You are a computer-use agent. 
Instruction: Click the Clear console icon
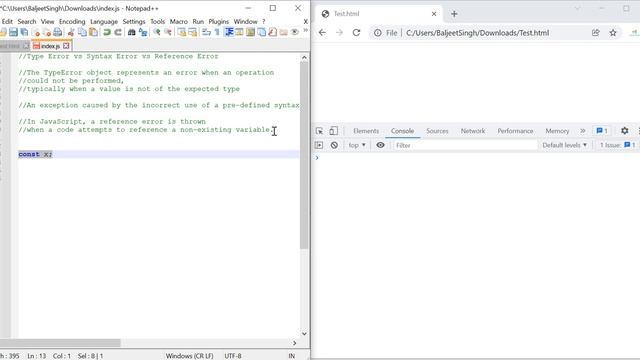tap(334, 145)
